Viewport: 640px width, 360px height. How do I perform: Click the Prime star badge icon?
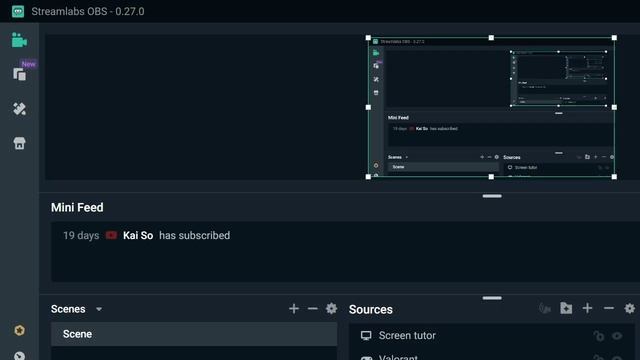(x=19, y=330)
